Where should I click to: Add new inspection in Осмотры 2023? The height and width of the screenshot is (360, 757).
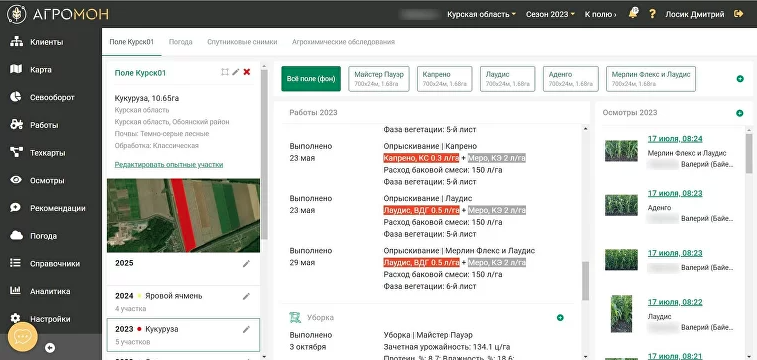740,113
